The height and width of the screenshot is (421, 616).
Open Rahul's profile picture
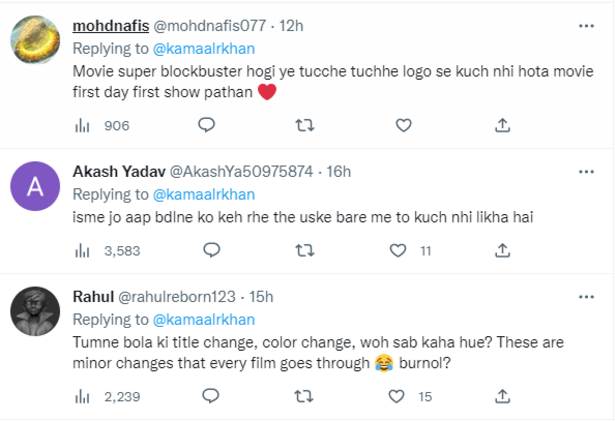click(35, 311)
